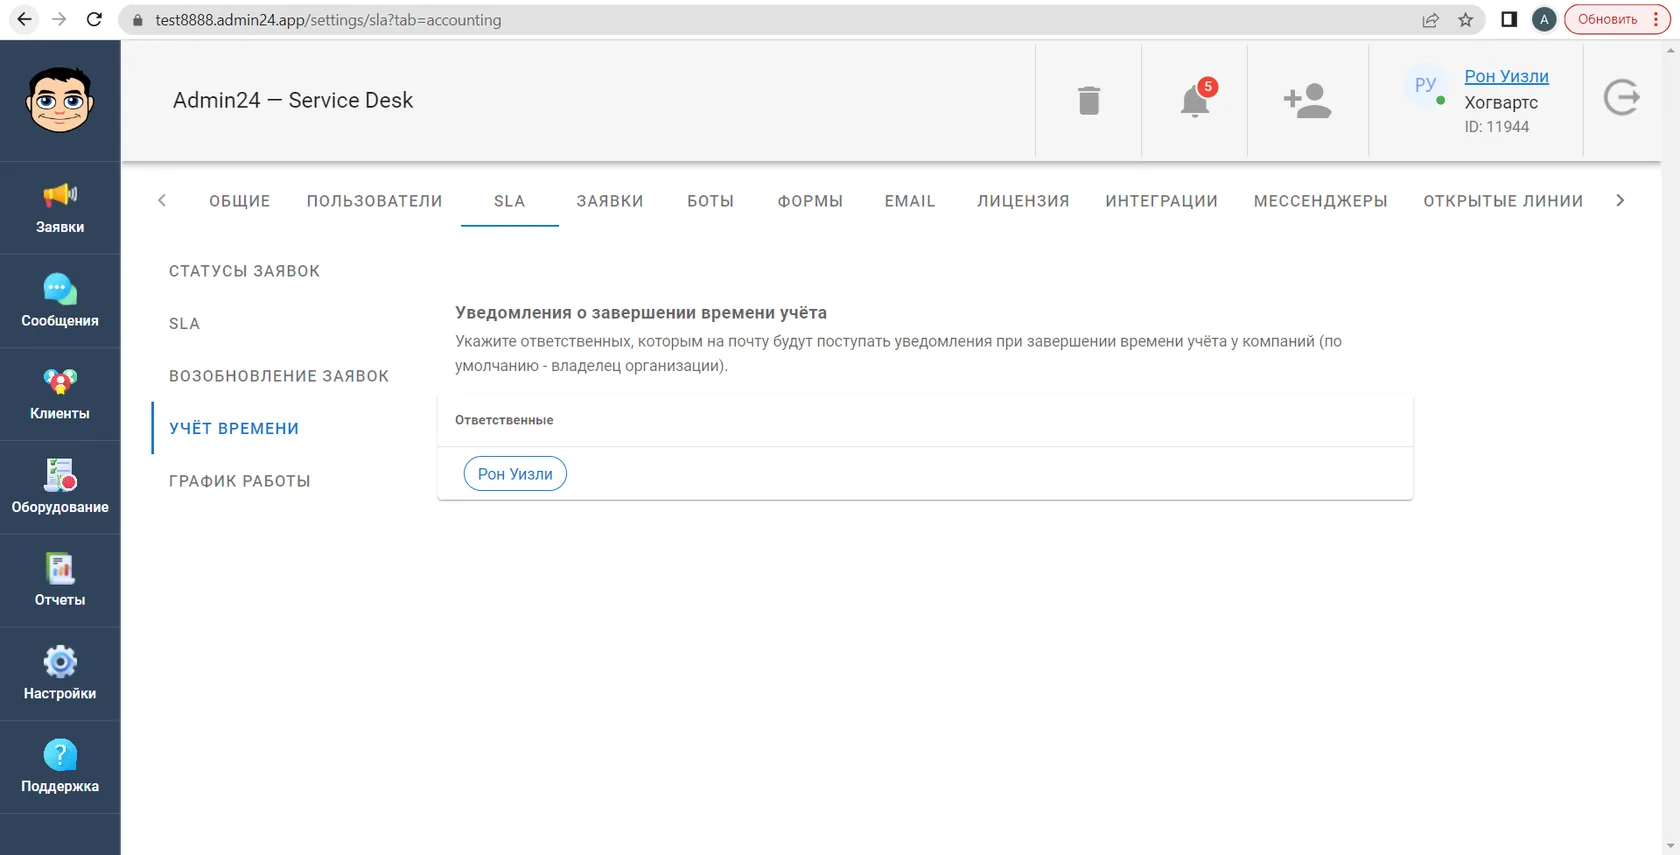Viewport: 1680px width, 855px height.
Task: Switch to the EMAIL tab
Action: 910,201
